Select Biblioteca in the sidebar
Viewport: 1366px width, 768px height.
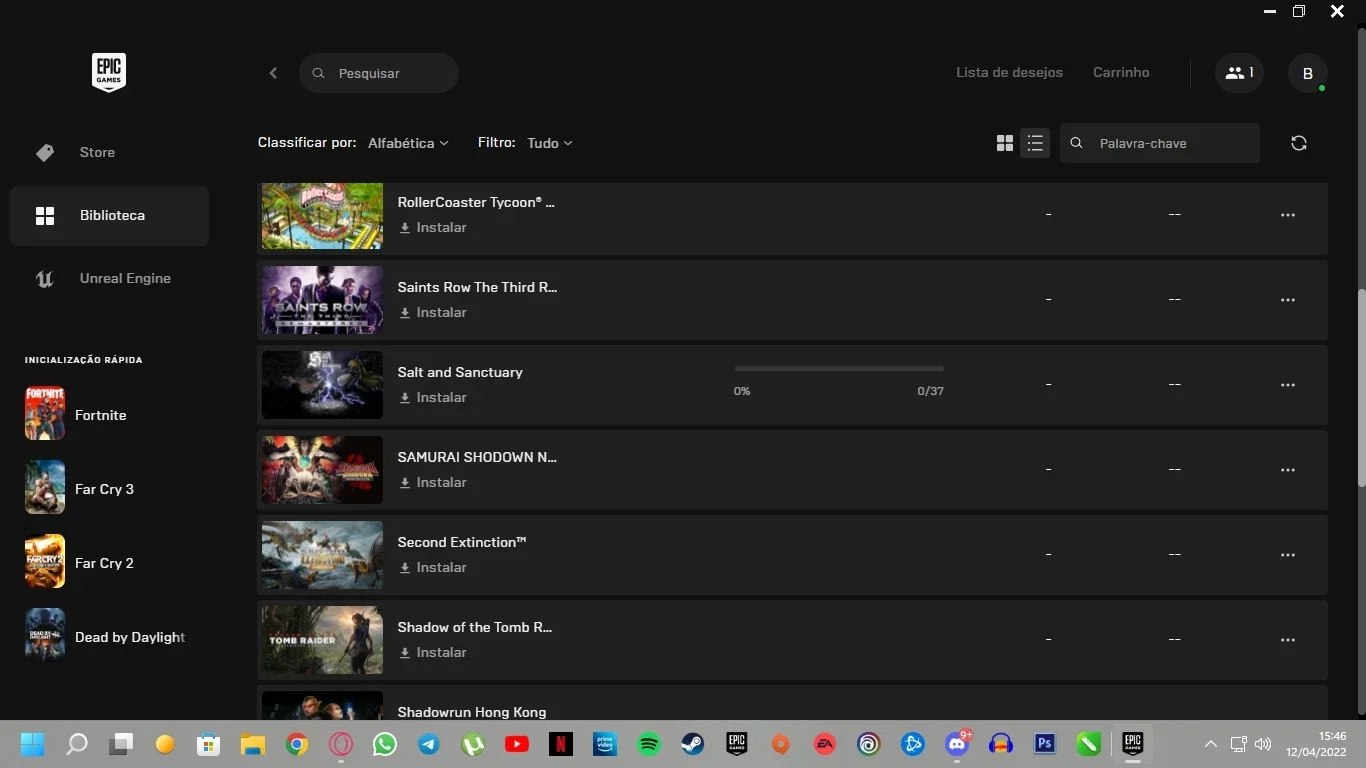[x=109, y=215]
